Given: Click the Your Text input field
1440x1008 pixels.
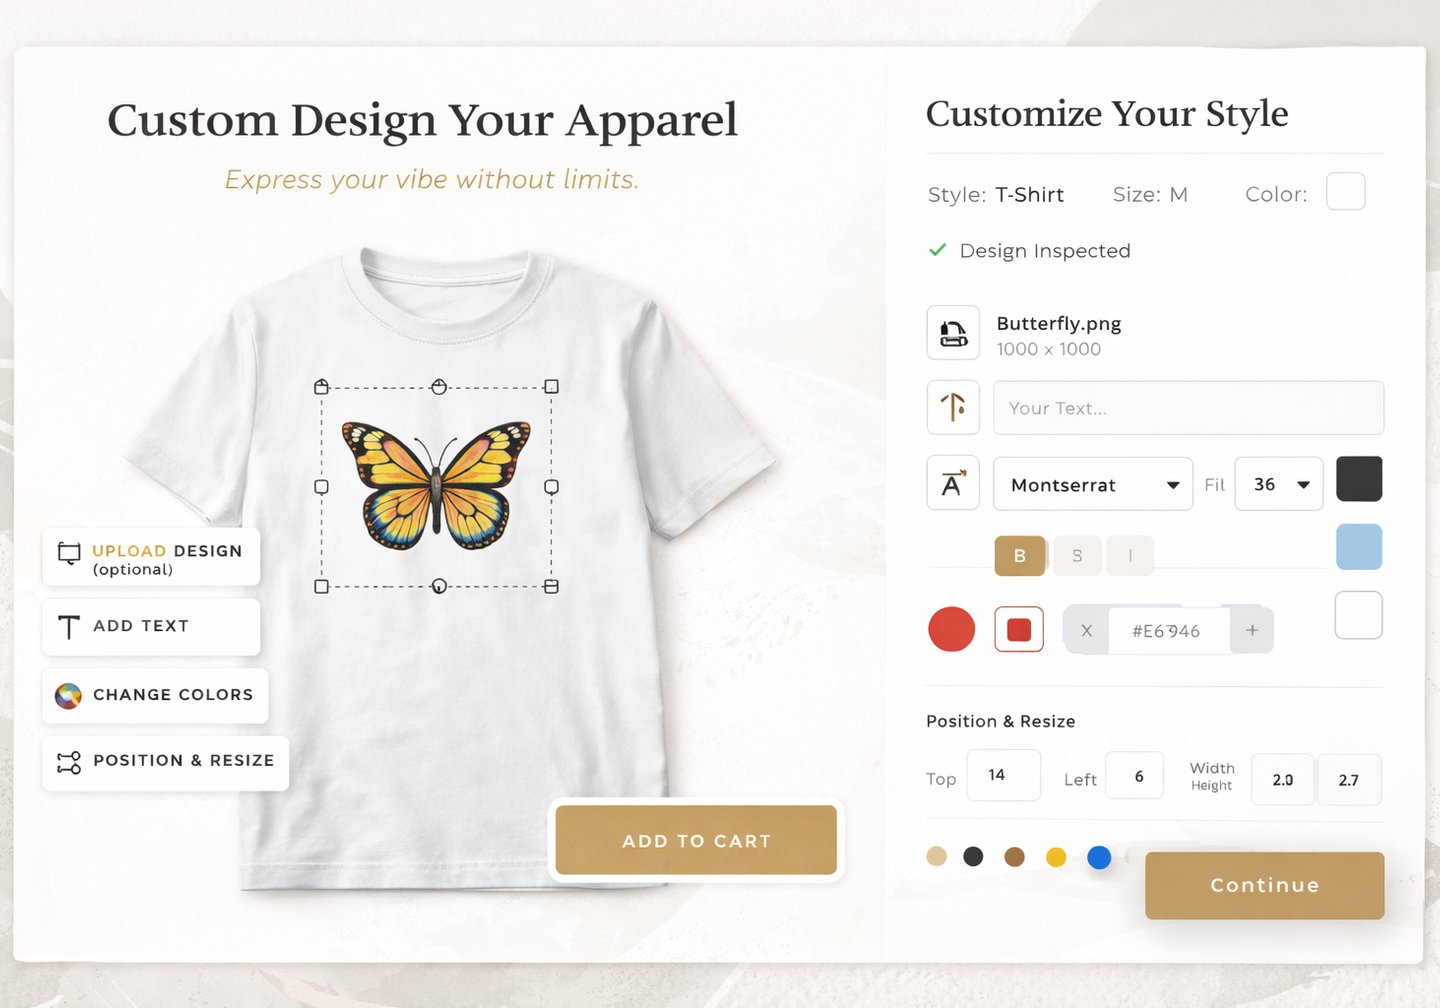Looking at the screenshot, I should (1189, 407).
